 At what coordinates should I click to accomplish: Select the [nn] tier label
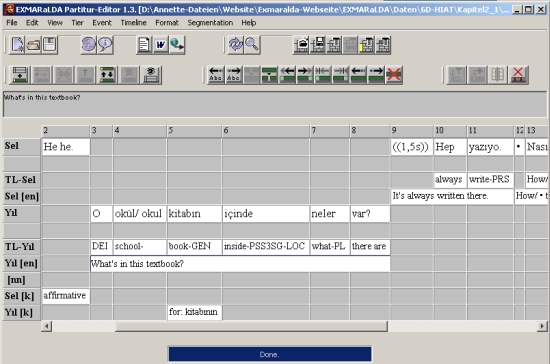point(21,280)
